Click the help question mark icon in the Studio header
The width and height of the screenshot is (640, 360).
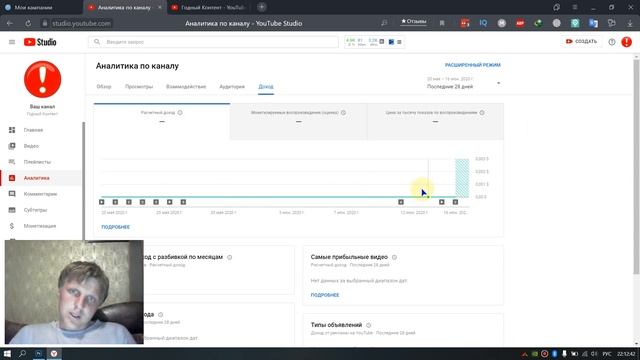tap(612, 42)
